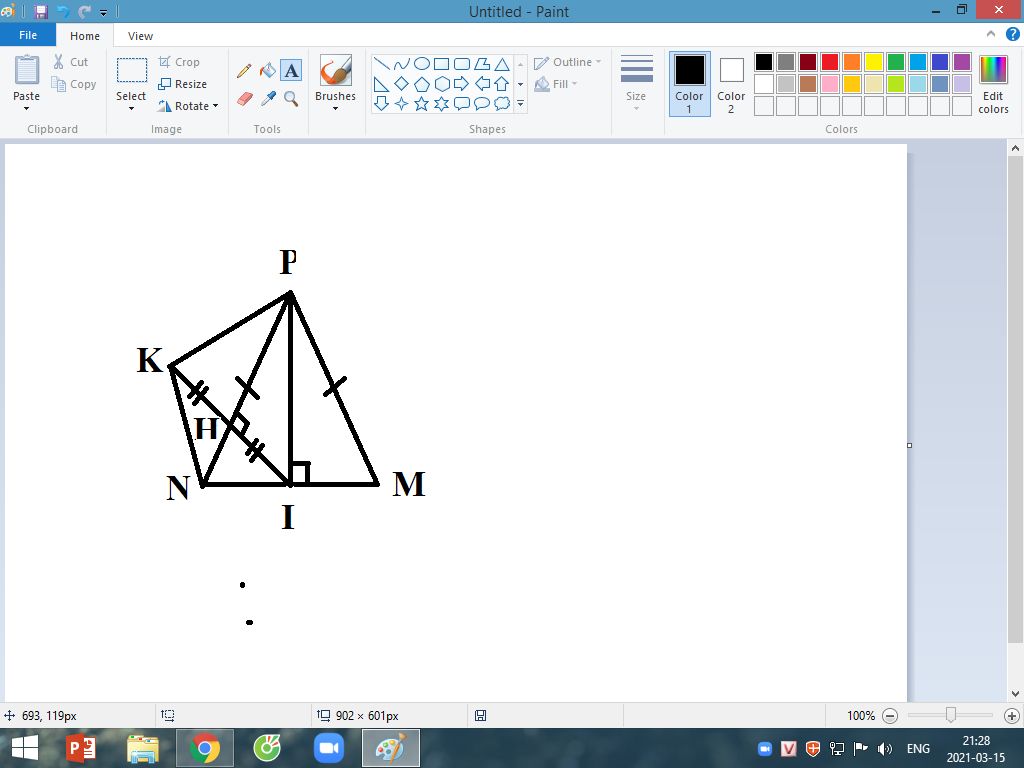
Task: Adjust the zoom slider handle
Action: 951,716
